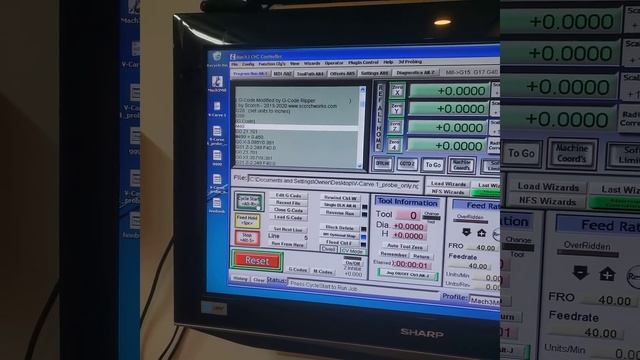
Task: Click Set Next Line
Action: 288,229
